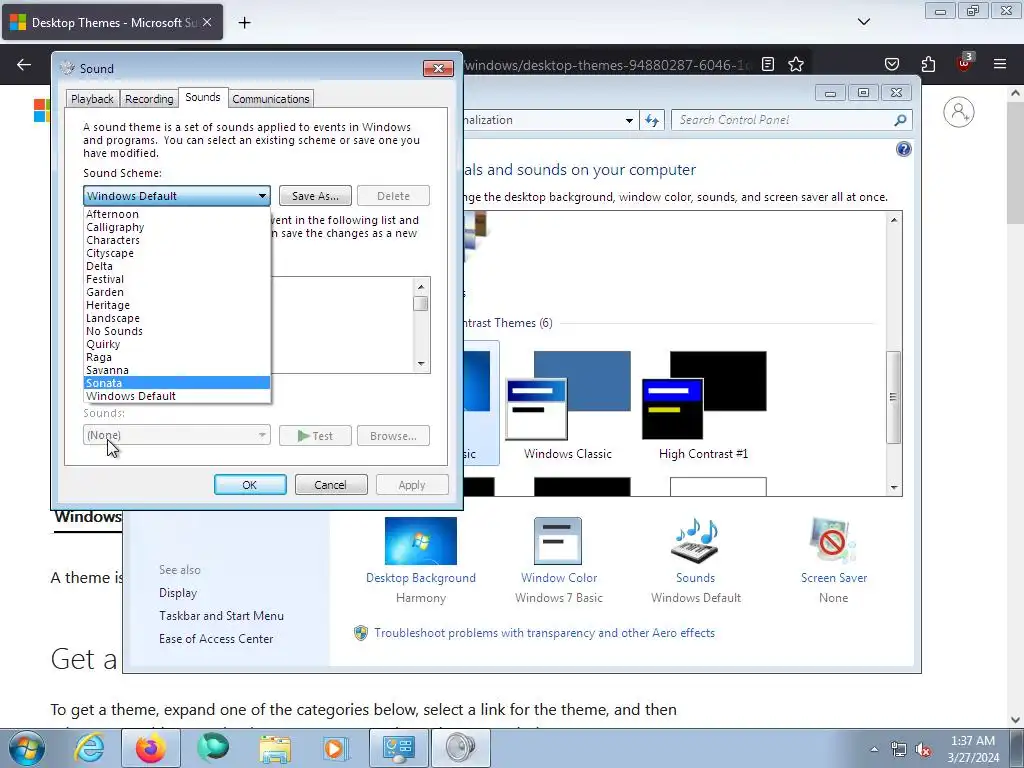This screenshot has height=768, width=1024.
Task: Click the Save As button
Action: click(315, 196)
